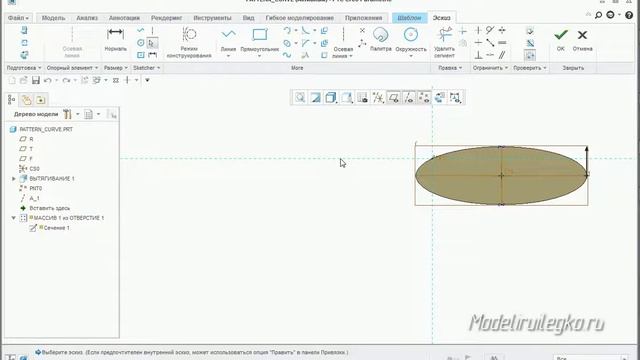The height and width of the screenshot is (360, 640).
Task: Select the Spline tool icon
Action: pos(287,55)
